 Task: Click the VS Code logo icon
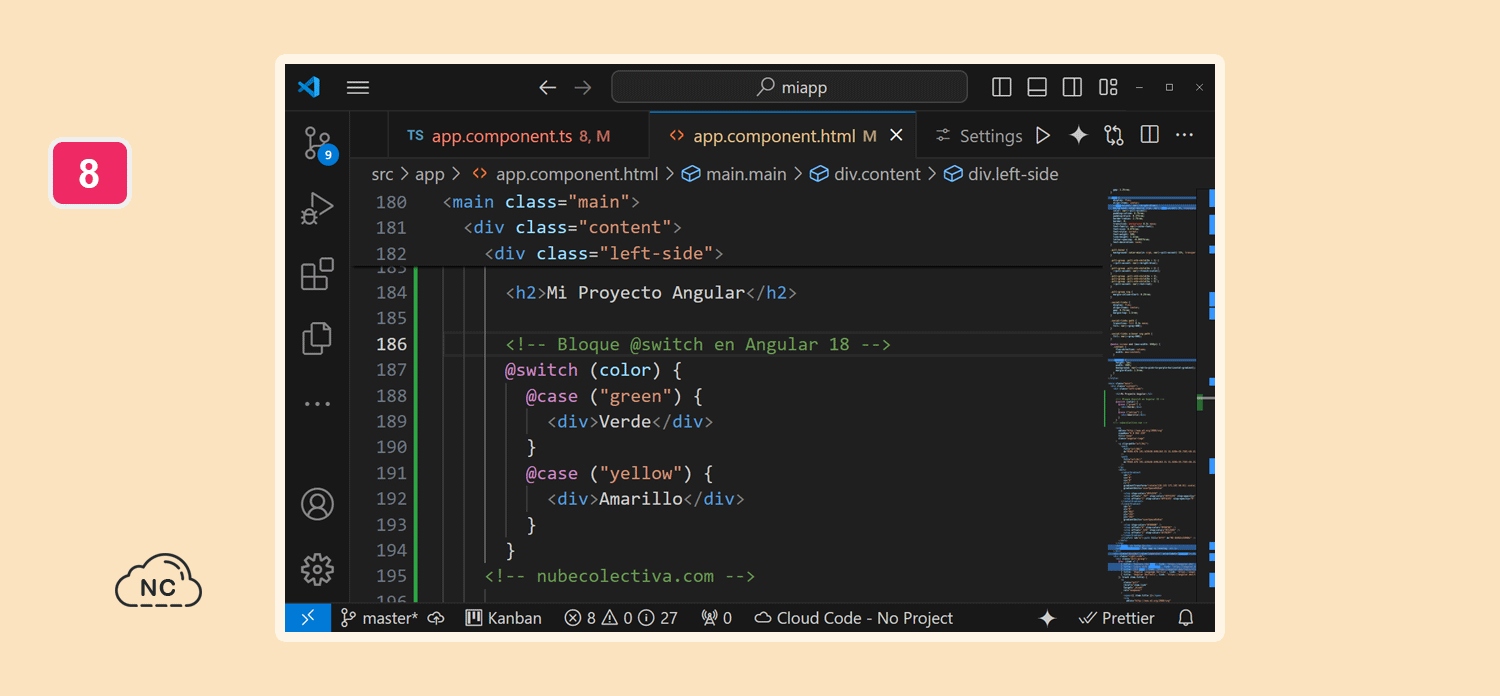pos(309,87)
